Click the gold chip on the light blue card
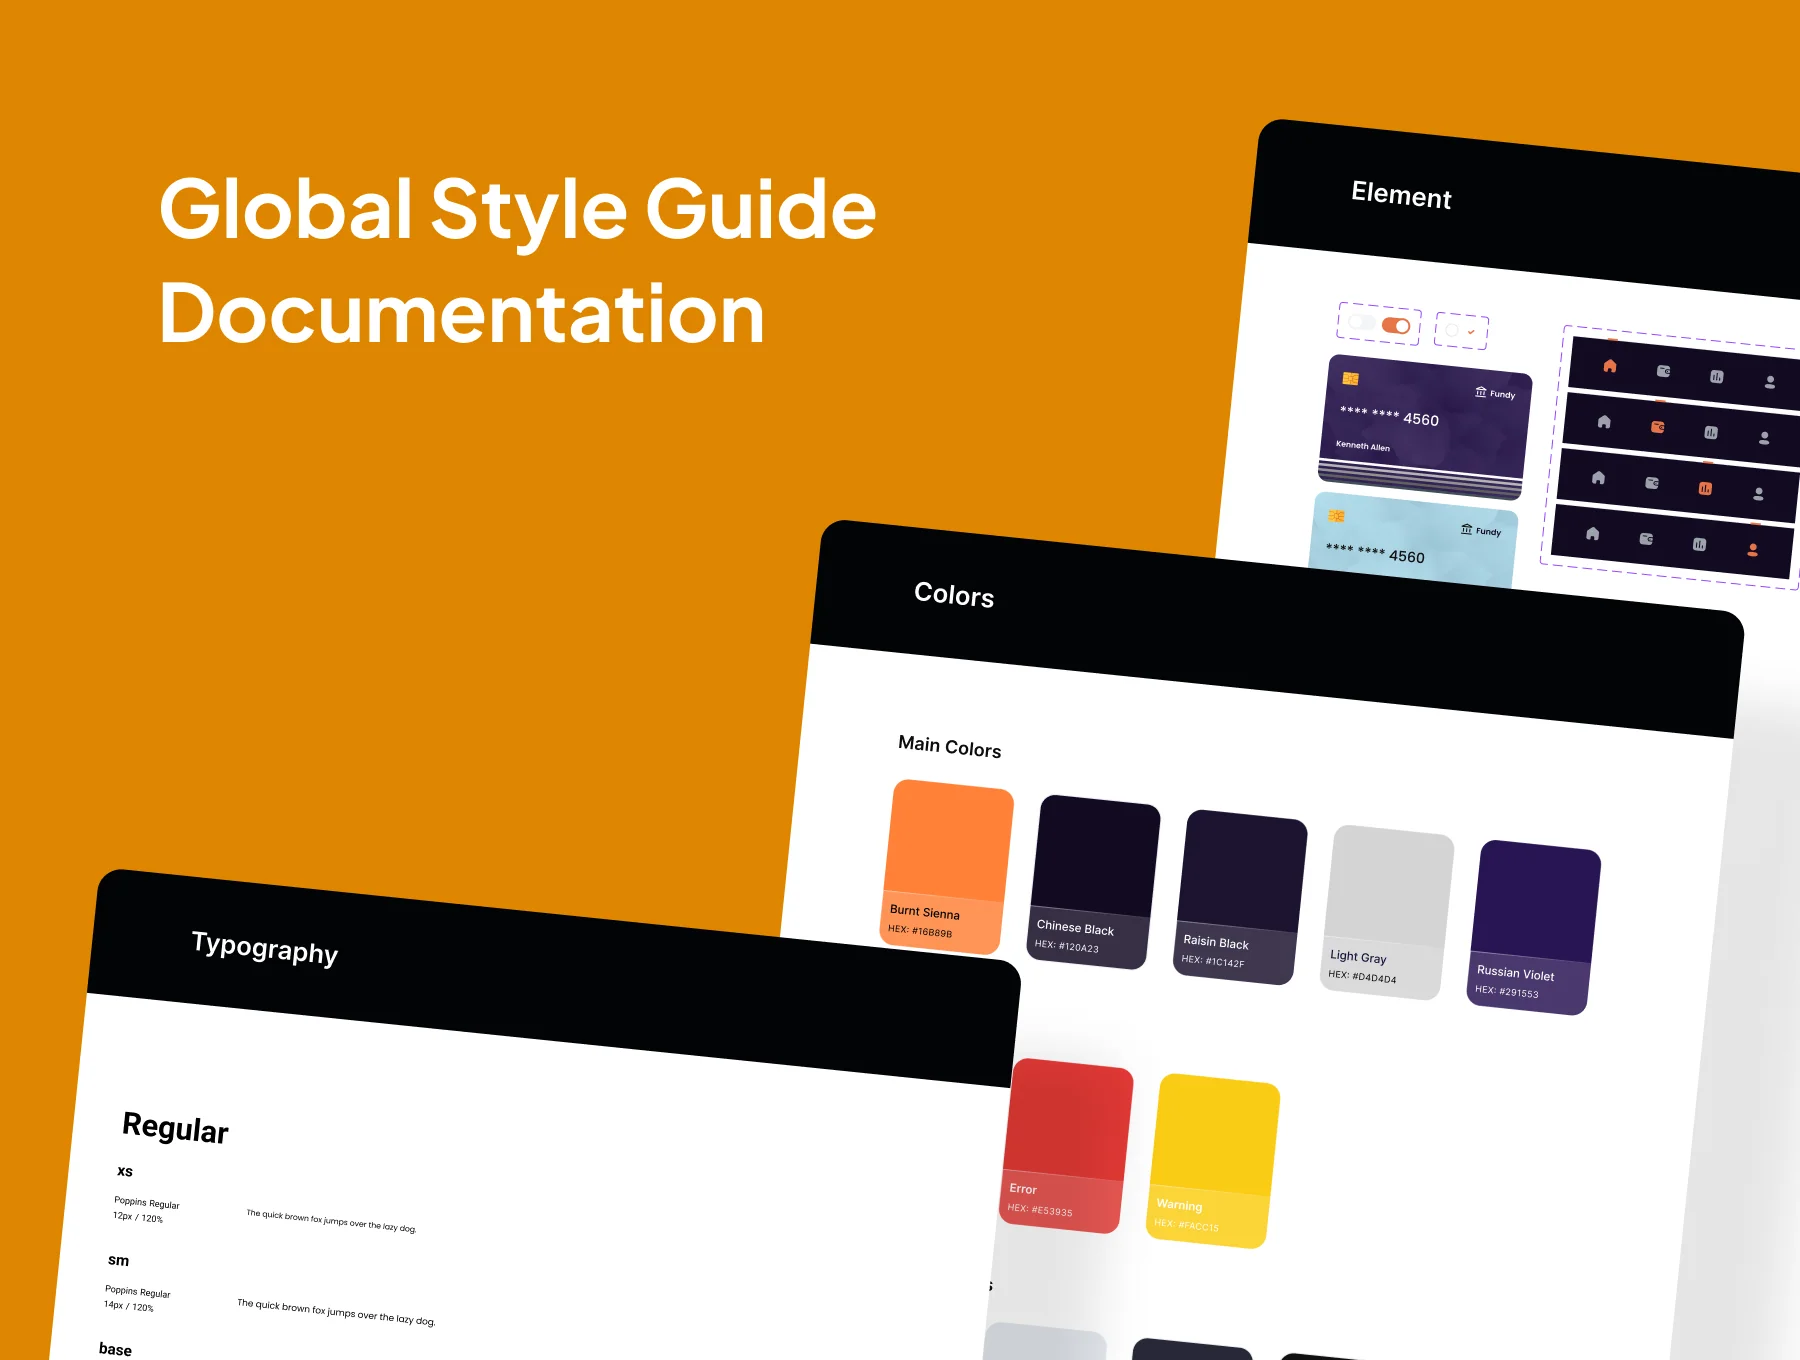The image size is (1800, 1360). 1336,516
